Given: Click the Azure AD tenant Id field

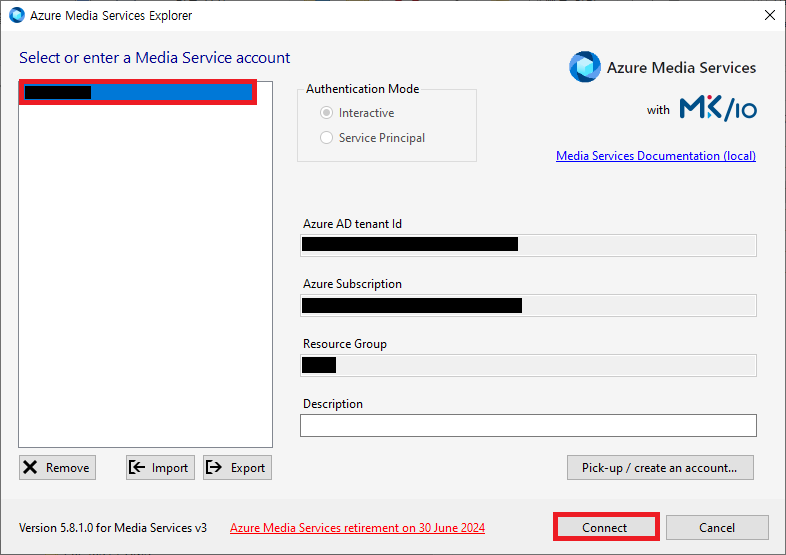Looking at the screenshot, I should coord(528,245).
